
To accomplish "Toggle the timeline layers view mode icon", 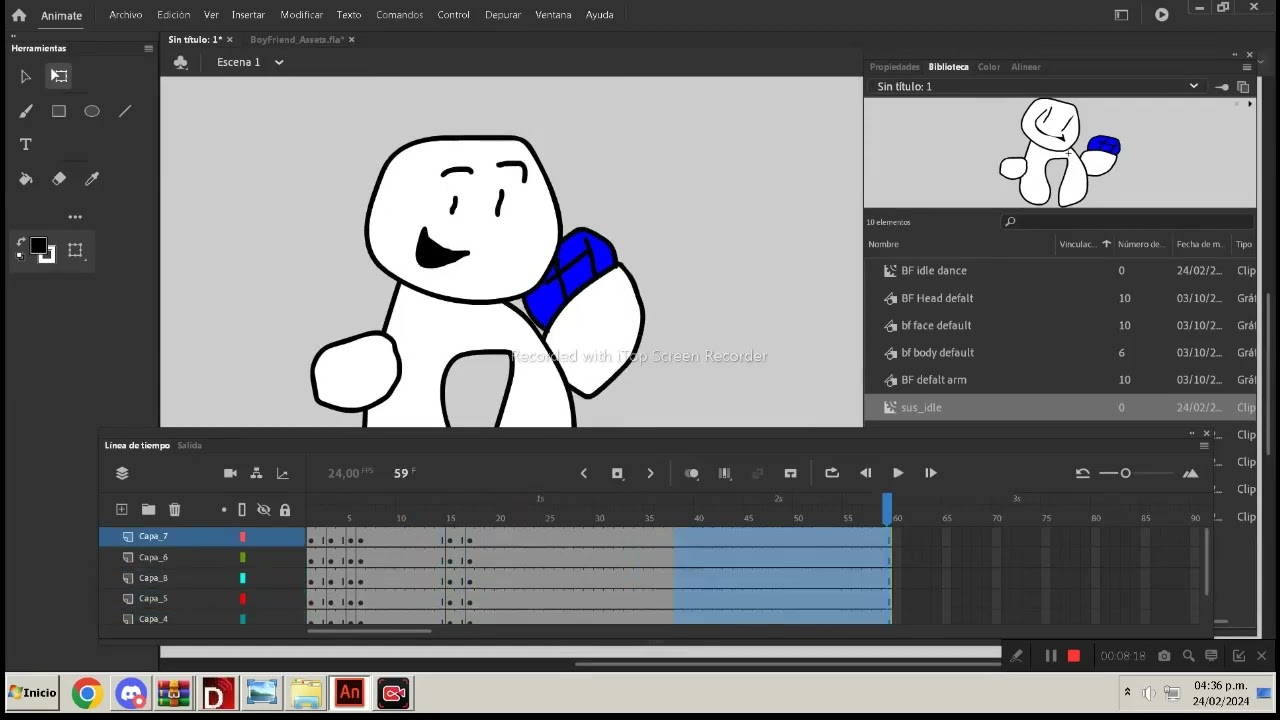I will [122, 473].
